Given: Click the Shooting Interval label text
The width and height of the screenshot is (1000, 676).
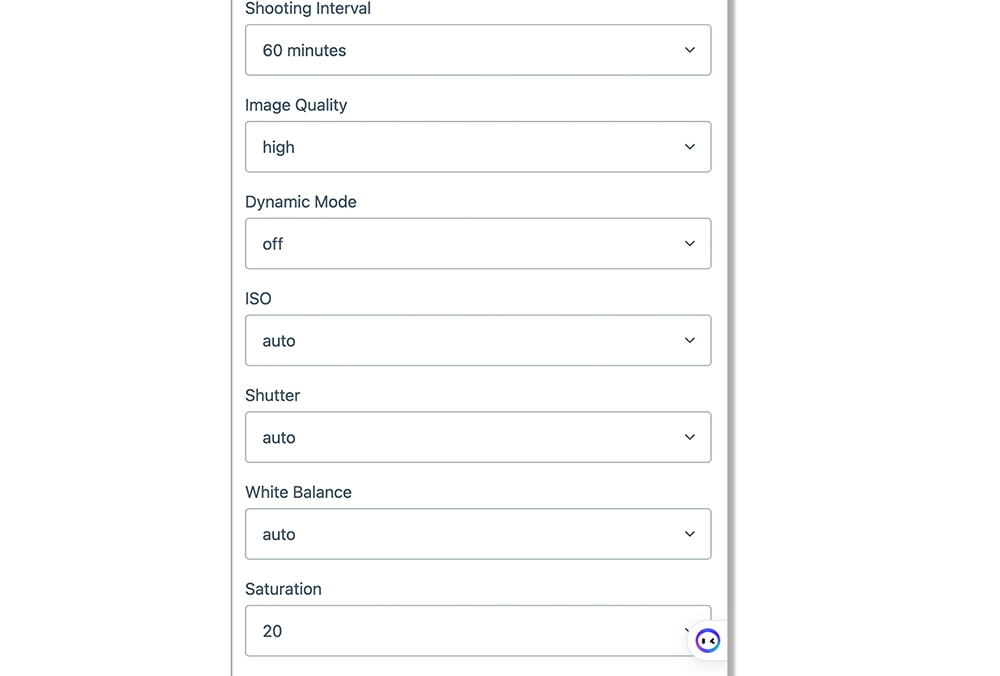Looking at the screenshot, I should (308, 9).
